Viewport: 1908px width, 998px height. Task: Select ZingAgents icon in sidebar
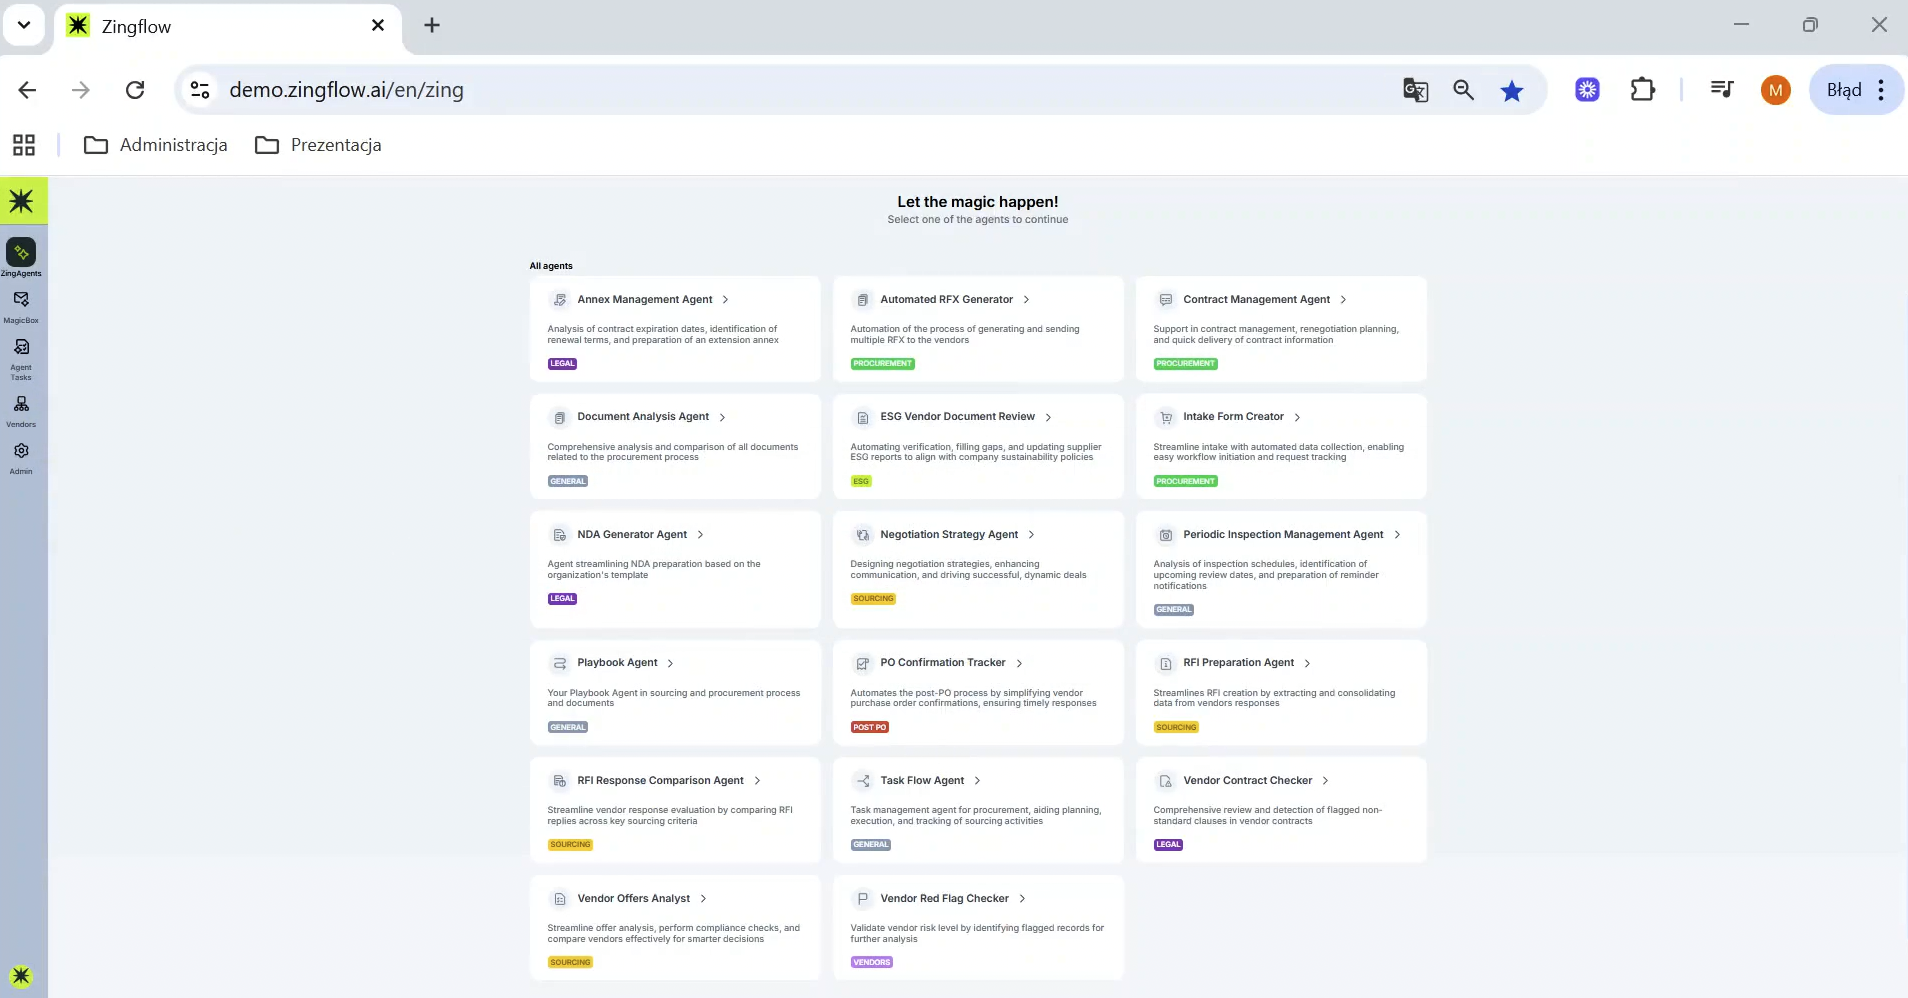click(21, 253)
